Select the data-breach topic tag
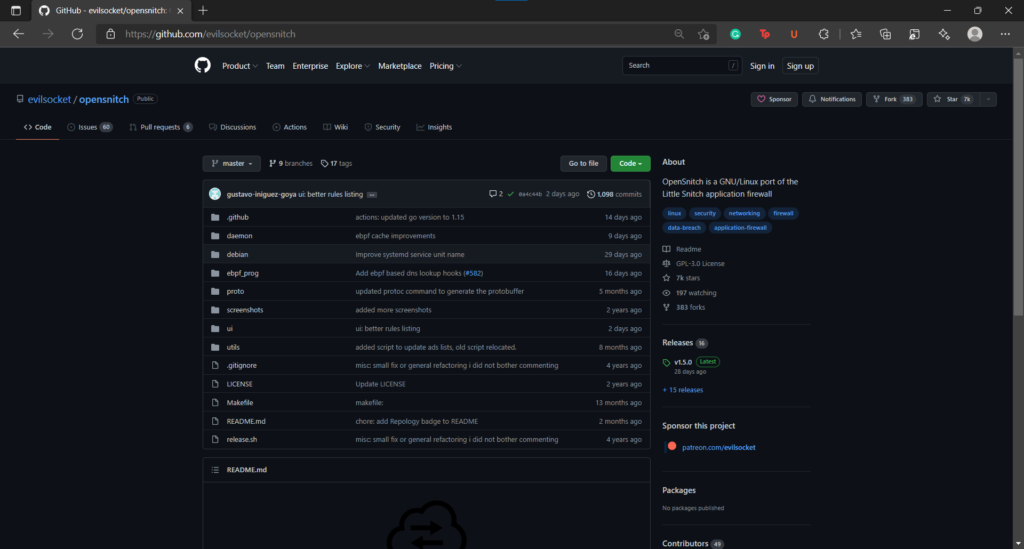This screenshot has height=549, width=1024. coord(684,228)
